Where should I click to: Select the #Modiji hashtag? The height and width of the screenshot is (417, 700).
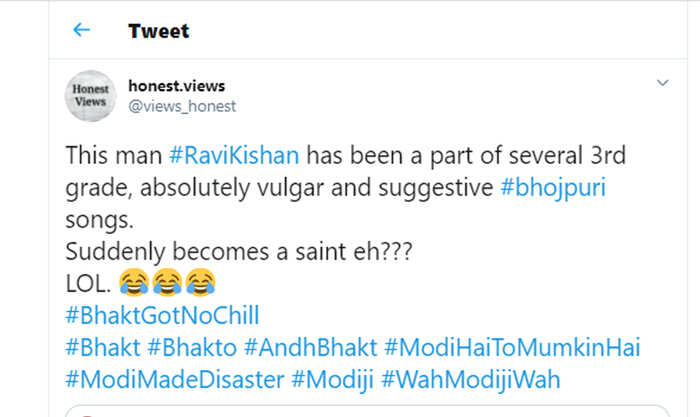[x=333, y=380]
